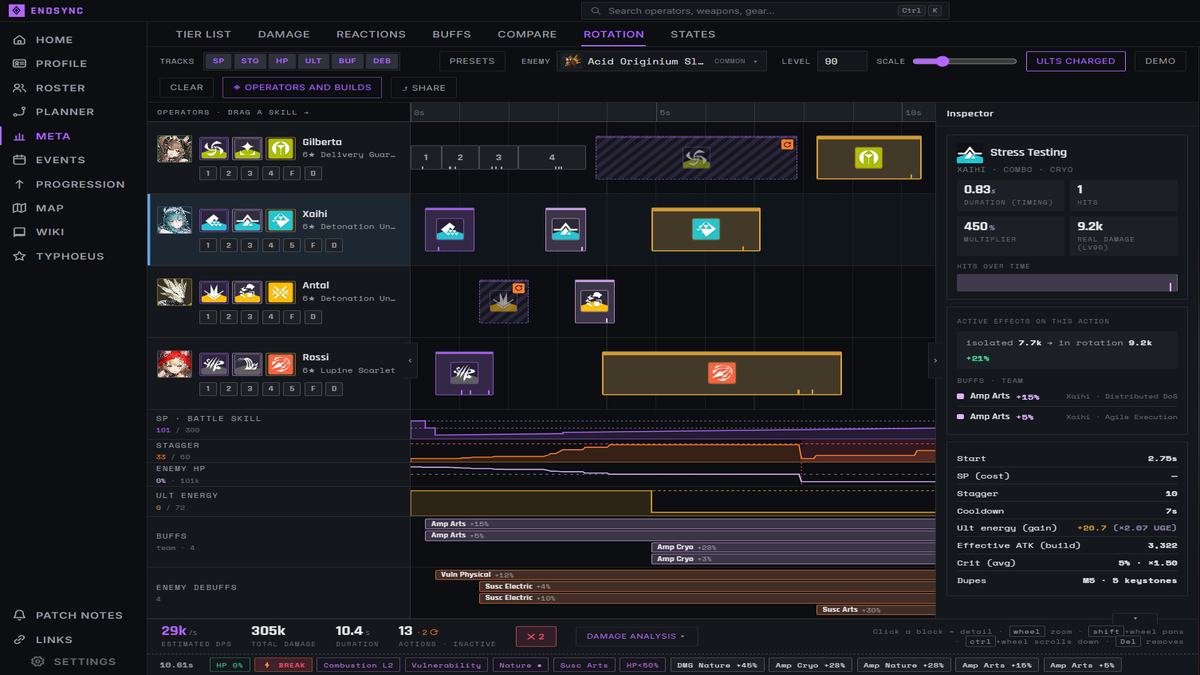The width and height of the screenshot is (1200, 675).
Task: Open MAP in the sidebar
Action: pyautogui.click(x=49, y=208)
